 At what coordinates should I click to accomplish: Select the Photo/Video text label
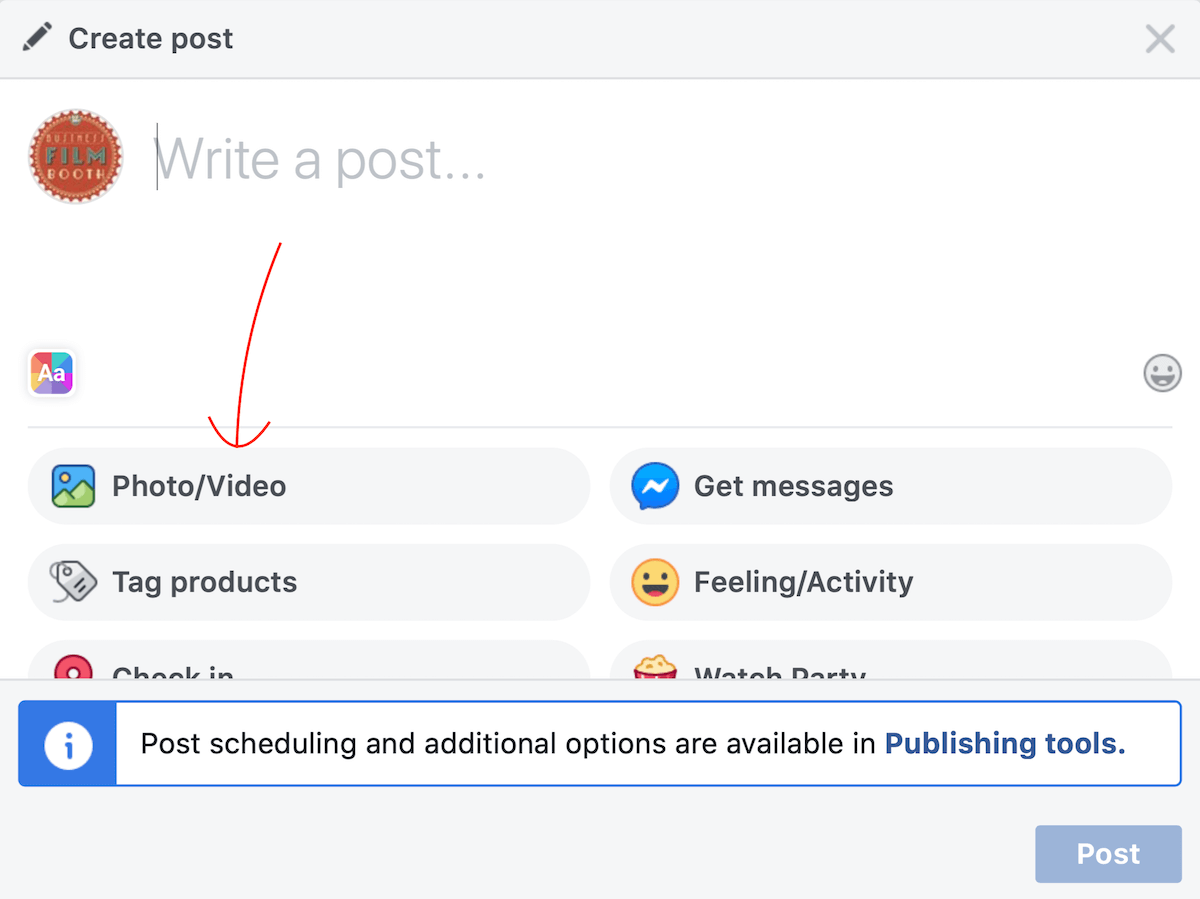pyautogui.click(x=199, y=486)
